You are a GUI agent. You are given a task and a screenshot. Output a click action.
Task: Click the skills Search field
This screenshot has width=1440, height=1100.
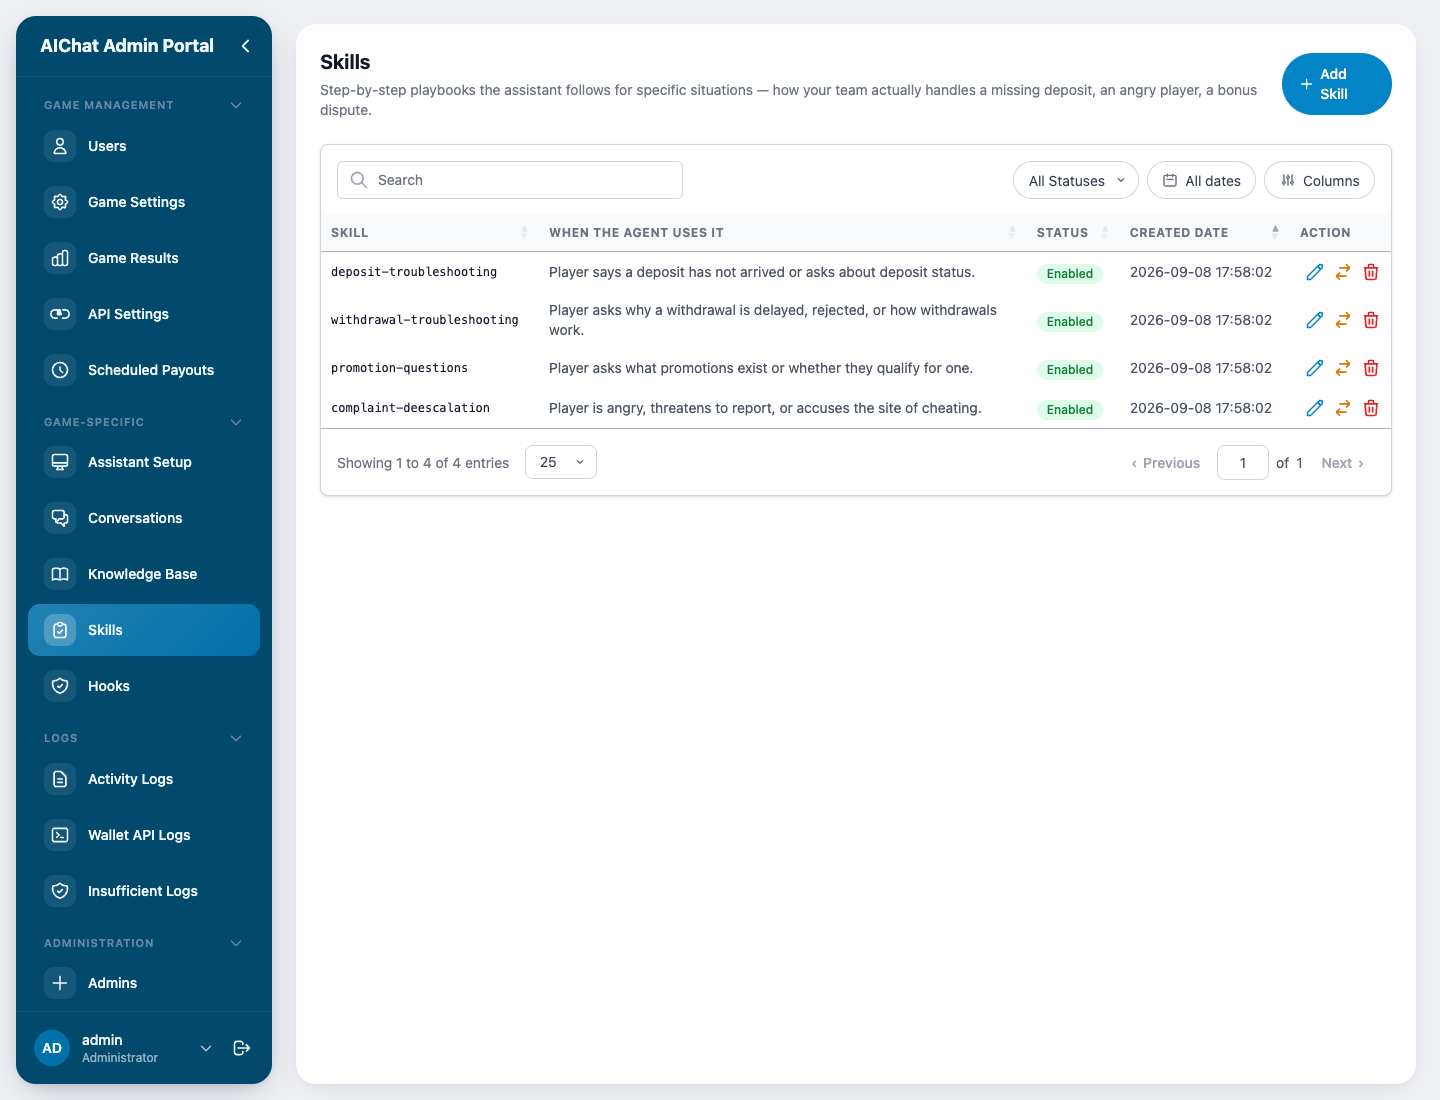pos(510,180)
